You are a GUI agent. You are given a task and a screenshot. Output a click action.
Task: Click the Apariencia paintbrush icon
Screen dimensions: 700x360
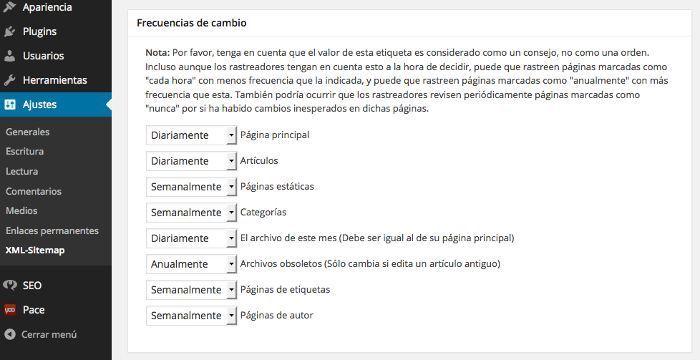click(x=9, y=6)
